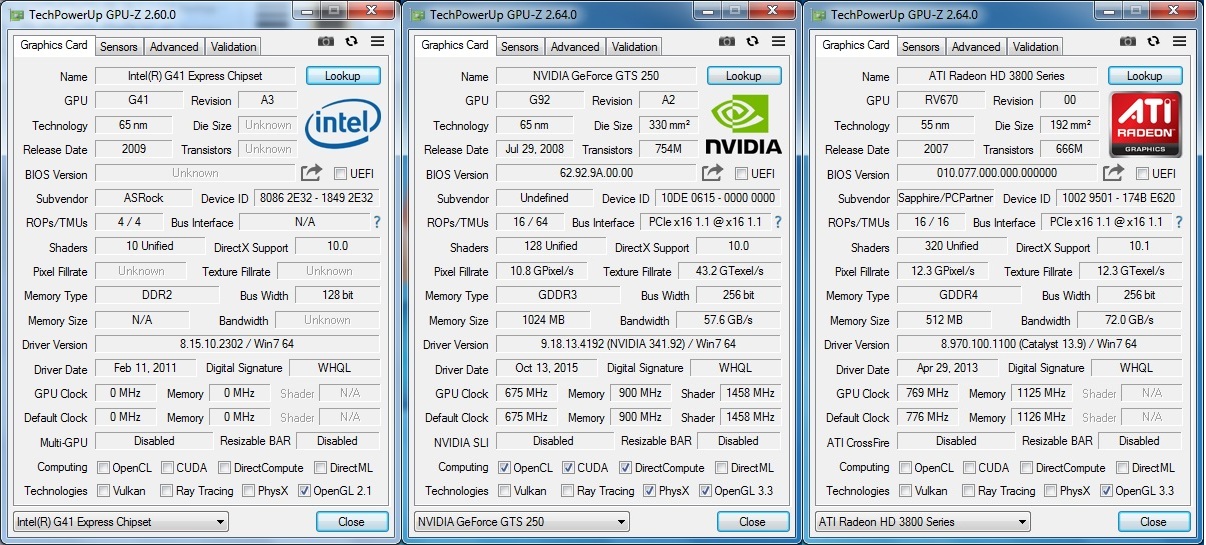Toggle OpenGL 2.1 checkbox in Intel window
Screen dimensions: 1206x545
pyautogui.click(x=304, y=491)
